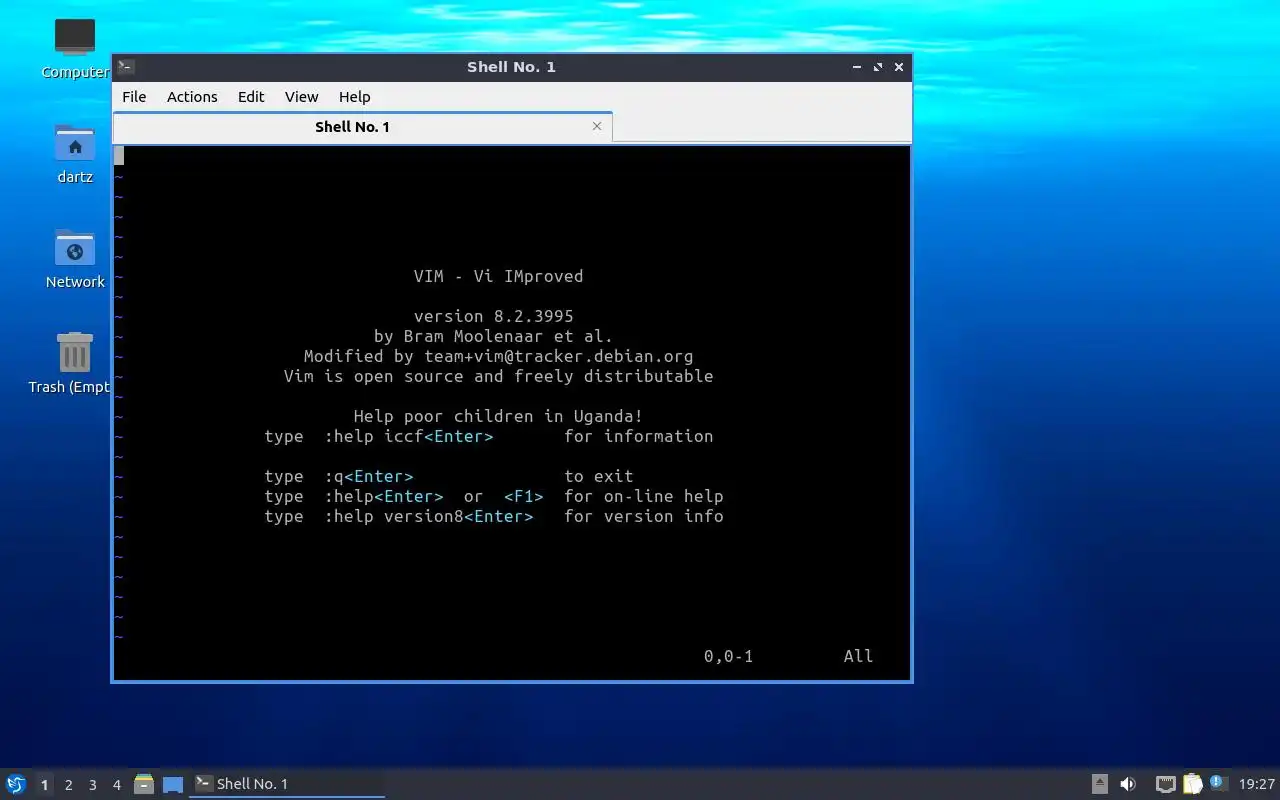
Task: Click the Shell No. 1 taskbar button
Action: (x=288, y=784)
